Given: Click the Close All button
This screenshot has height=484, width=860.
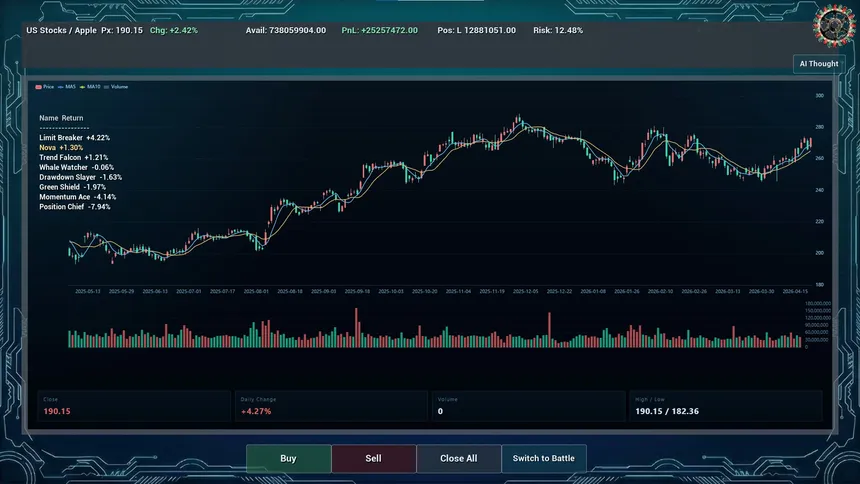Looking at the screenshot, I should coord(459,458).
